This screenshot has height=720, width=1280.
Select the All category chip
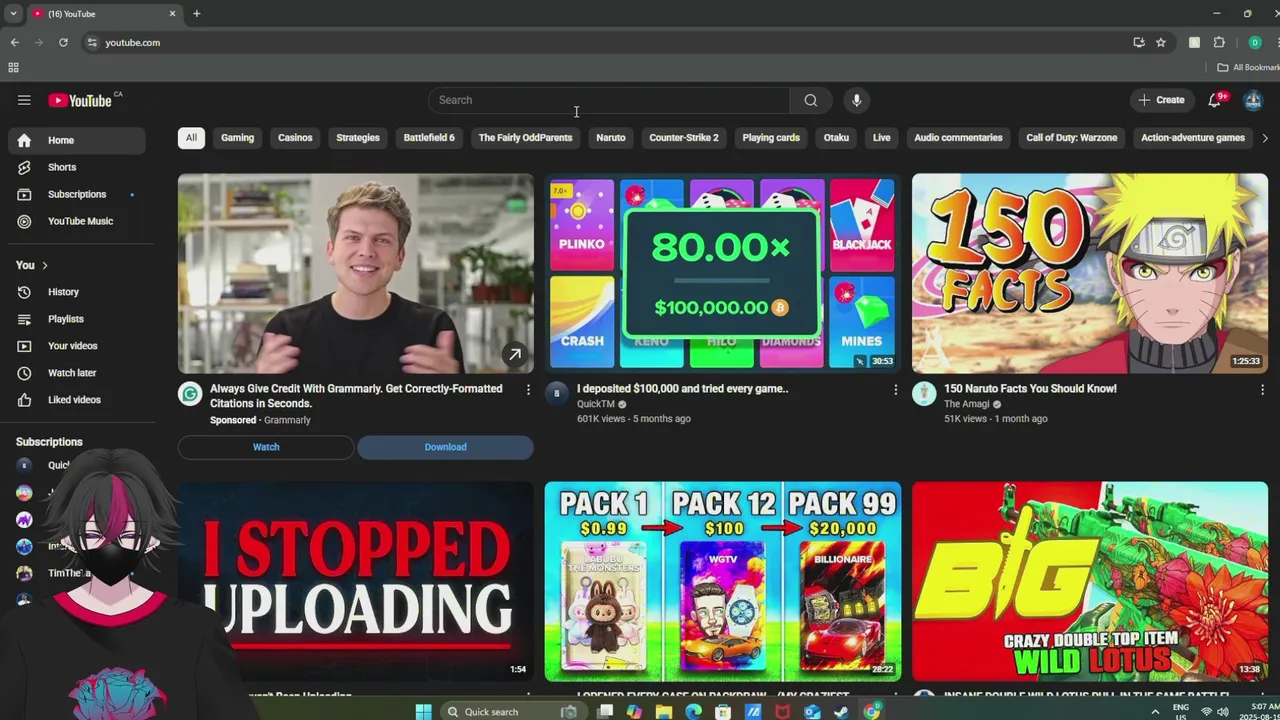(x=191, y=138)
